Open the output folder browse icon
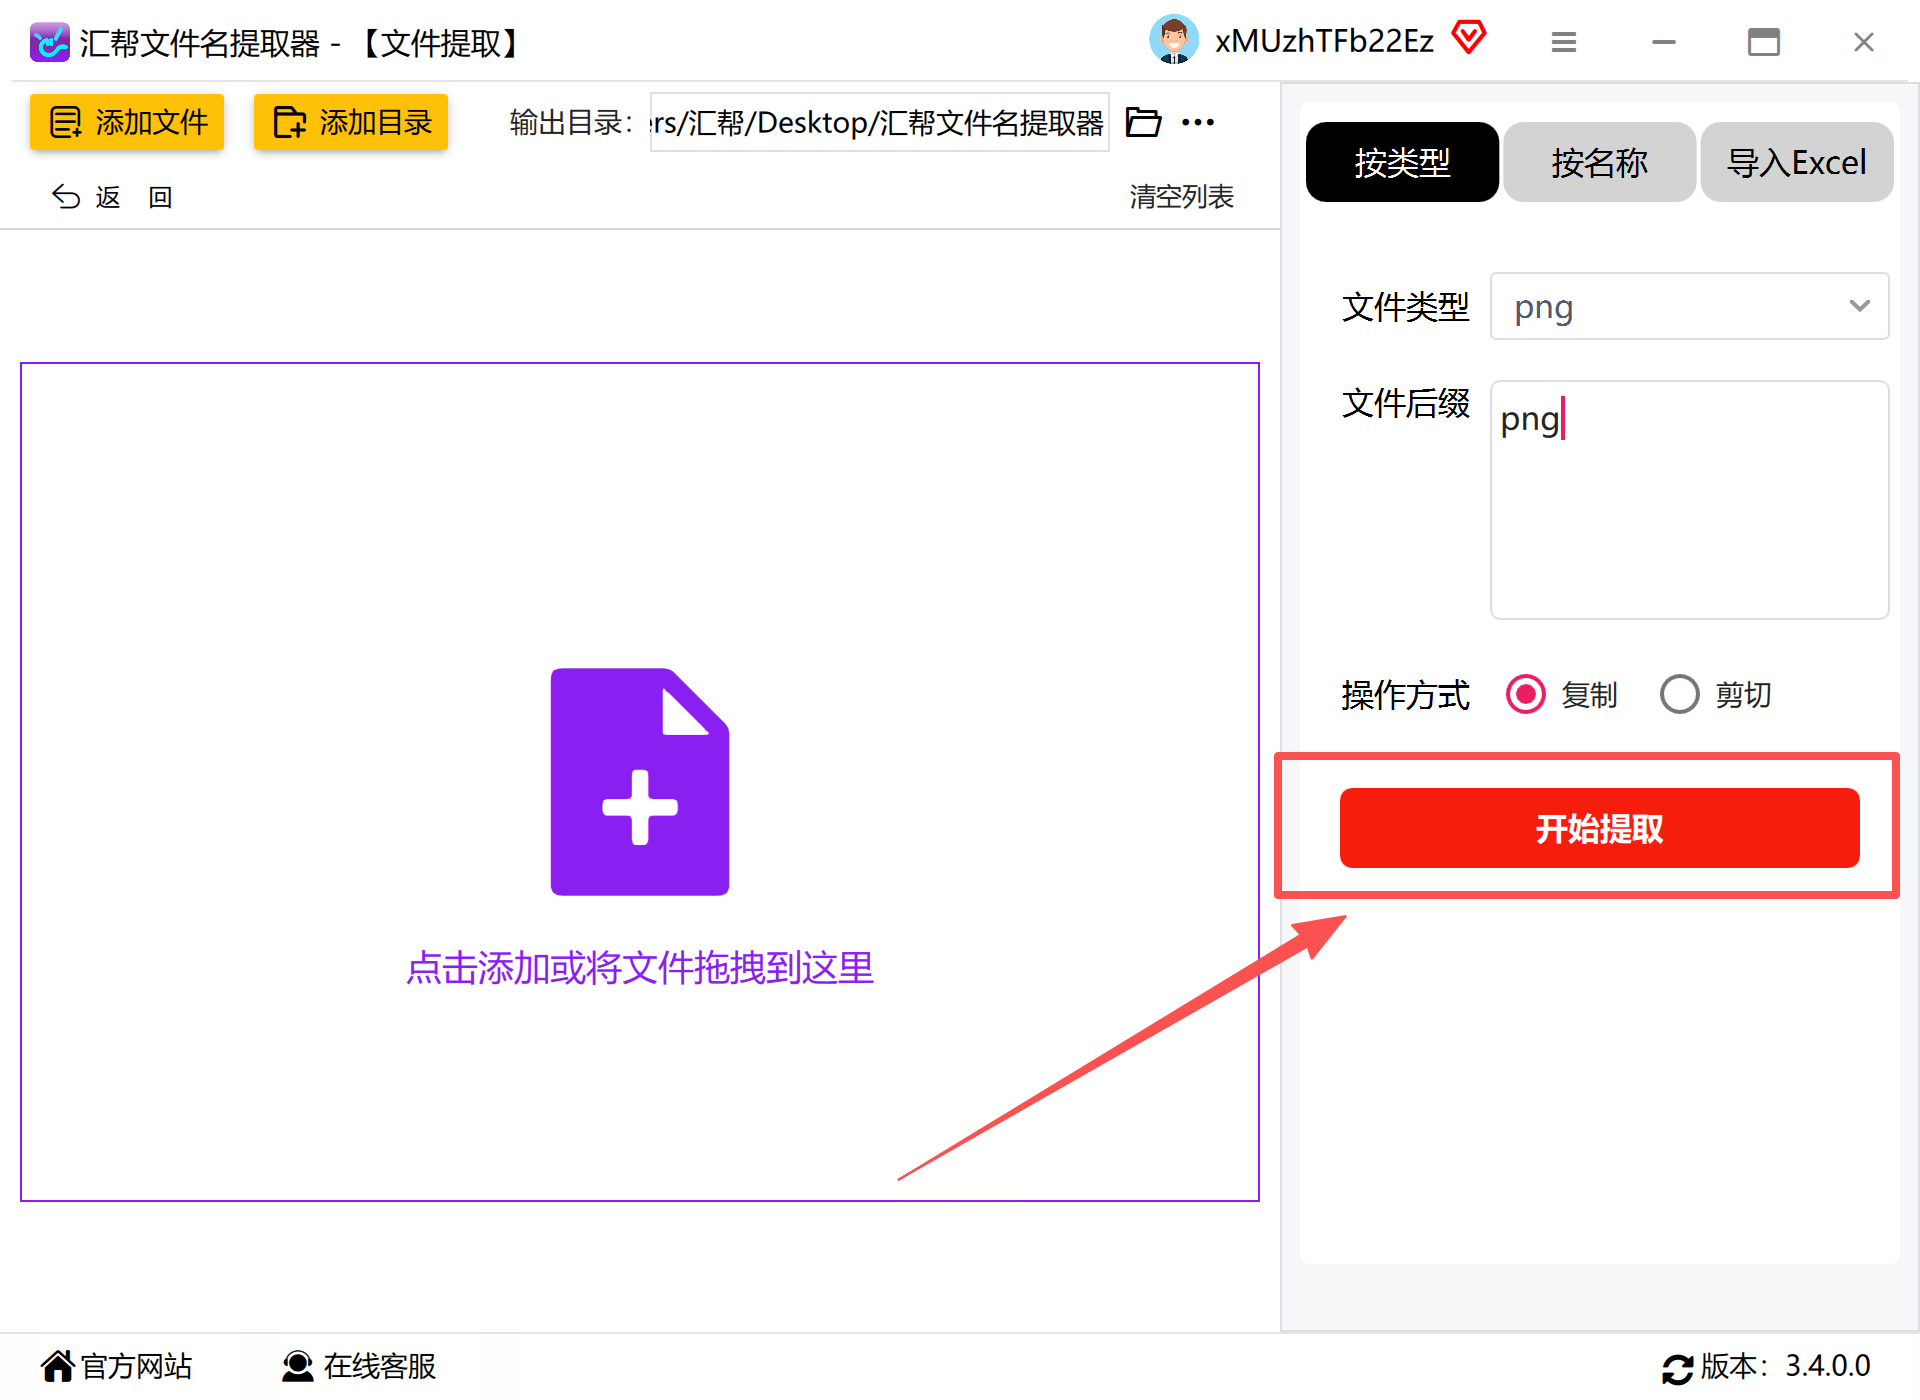1920x1400 pixels. tap(1143, 122)
